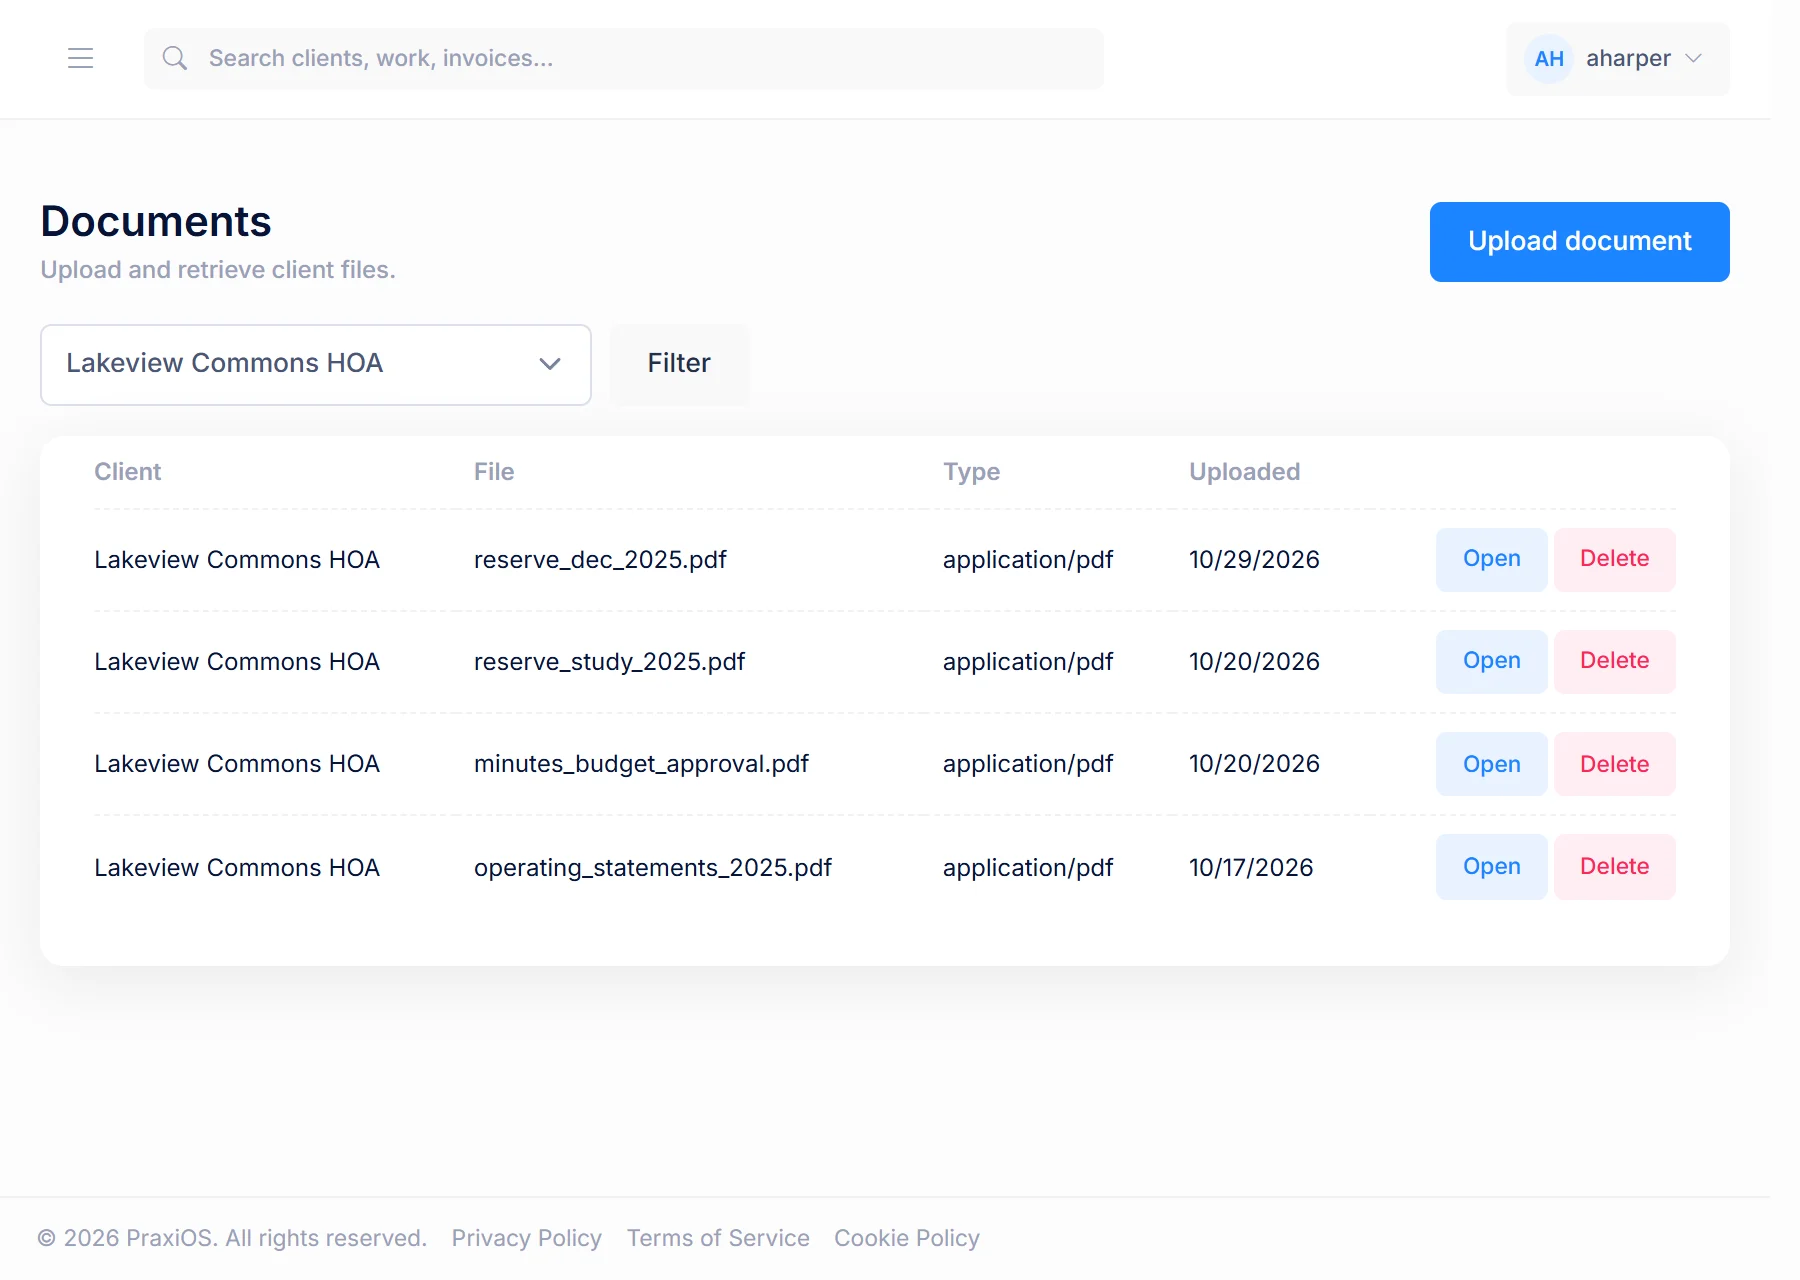Open the Cookie Policy link
1800x1280 pixels.
click(x=907, y=1238)
